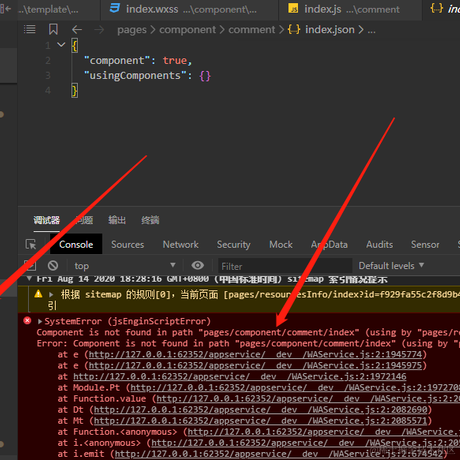The height and width of the screenshot is (460, 460).
Task: Open the Sources devtools tab
Action: (128, 244)
